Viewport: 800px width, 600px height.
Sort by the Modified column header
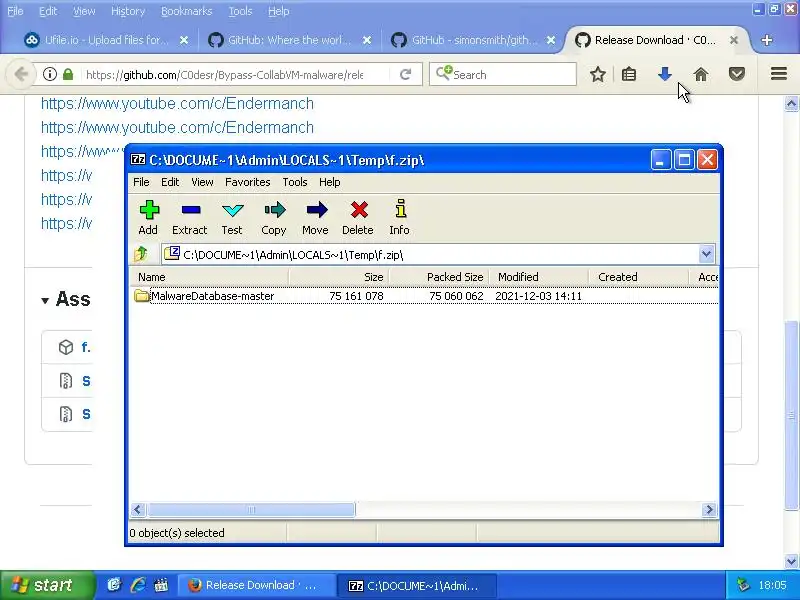coord(539,277)
